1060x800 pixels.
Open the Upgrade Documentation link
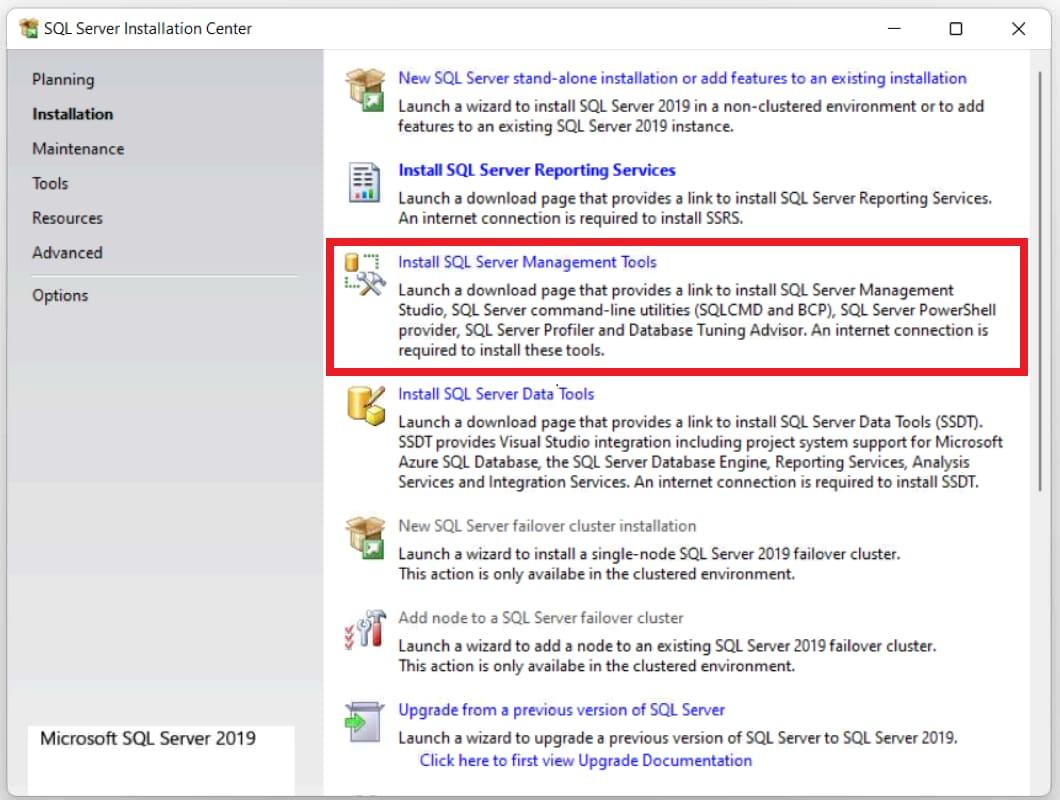click(x=585, y=760)
